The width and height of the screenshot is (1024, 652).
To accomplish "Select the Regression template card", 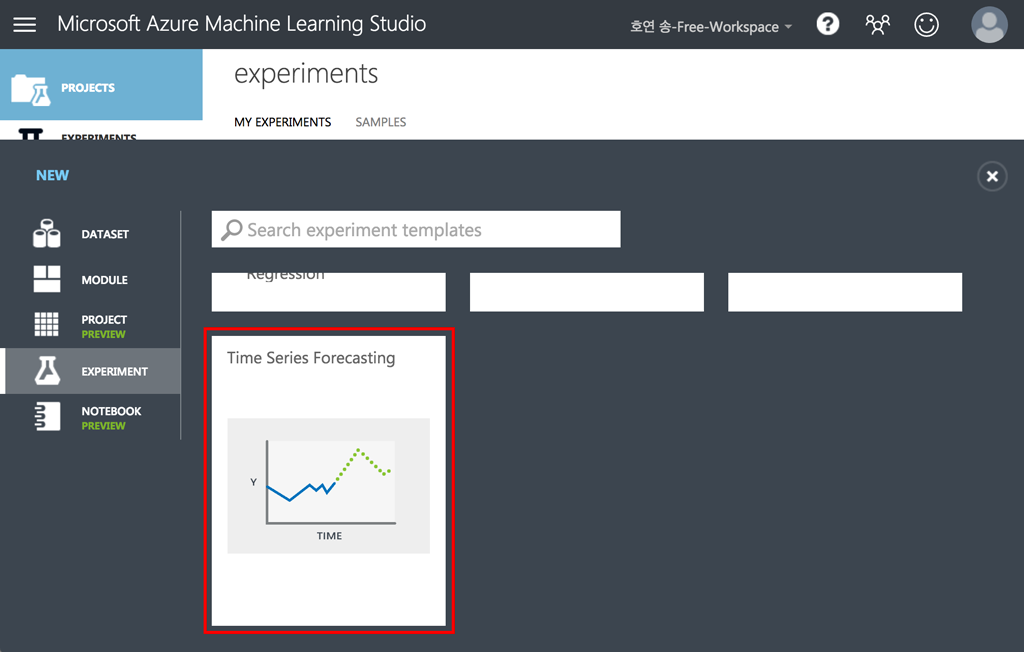I will tap(329, 290).
